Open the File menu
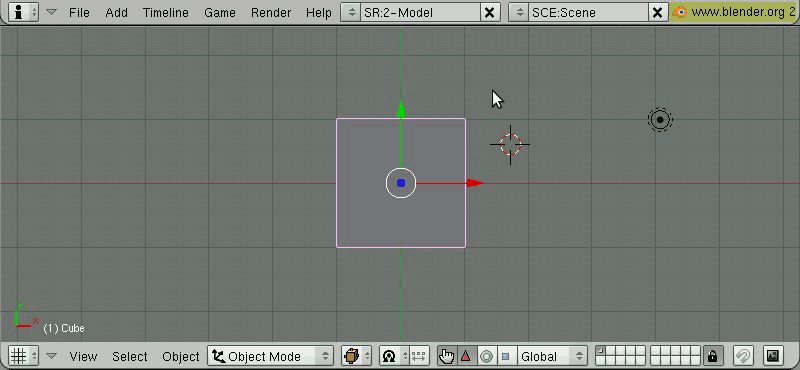This screenshot has height=370, width=800. 79,12
